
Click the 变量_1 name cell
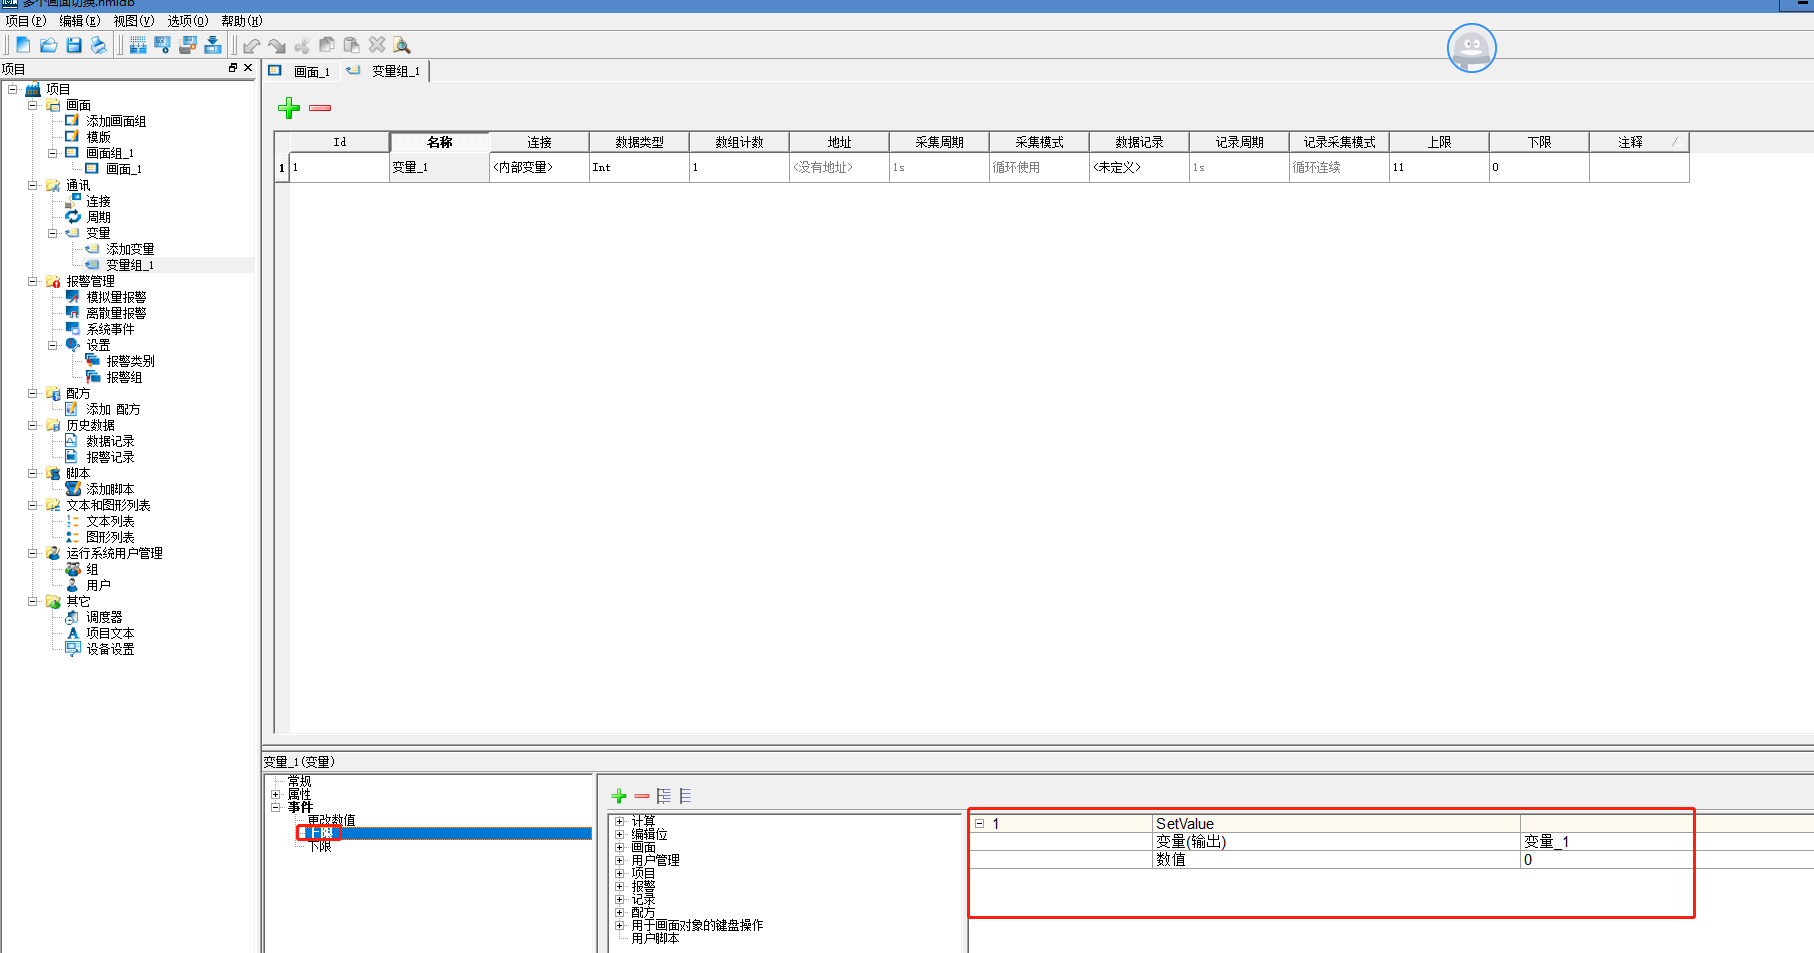[x=439, y=167]
